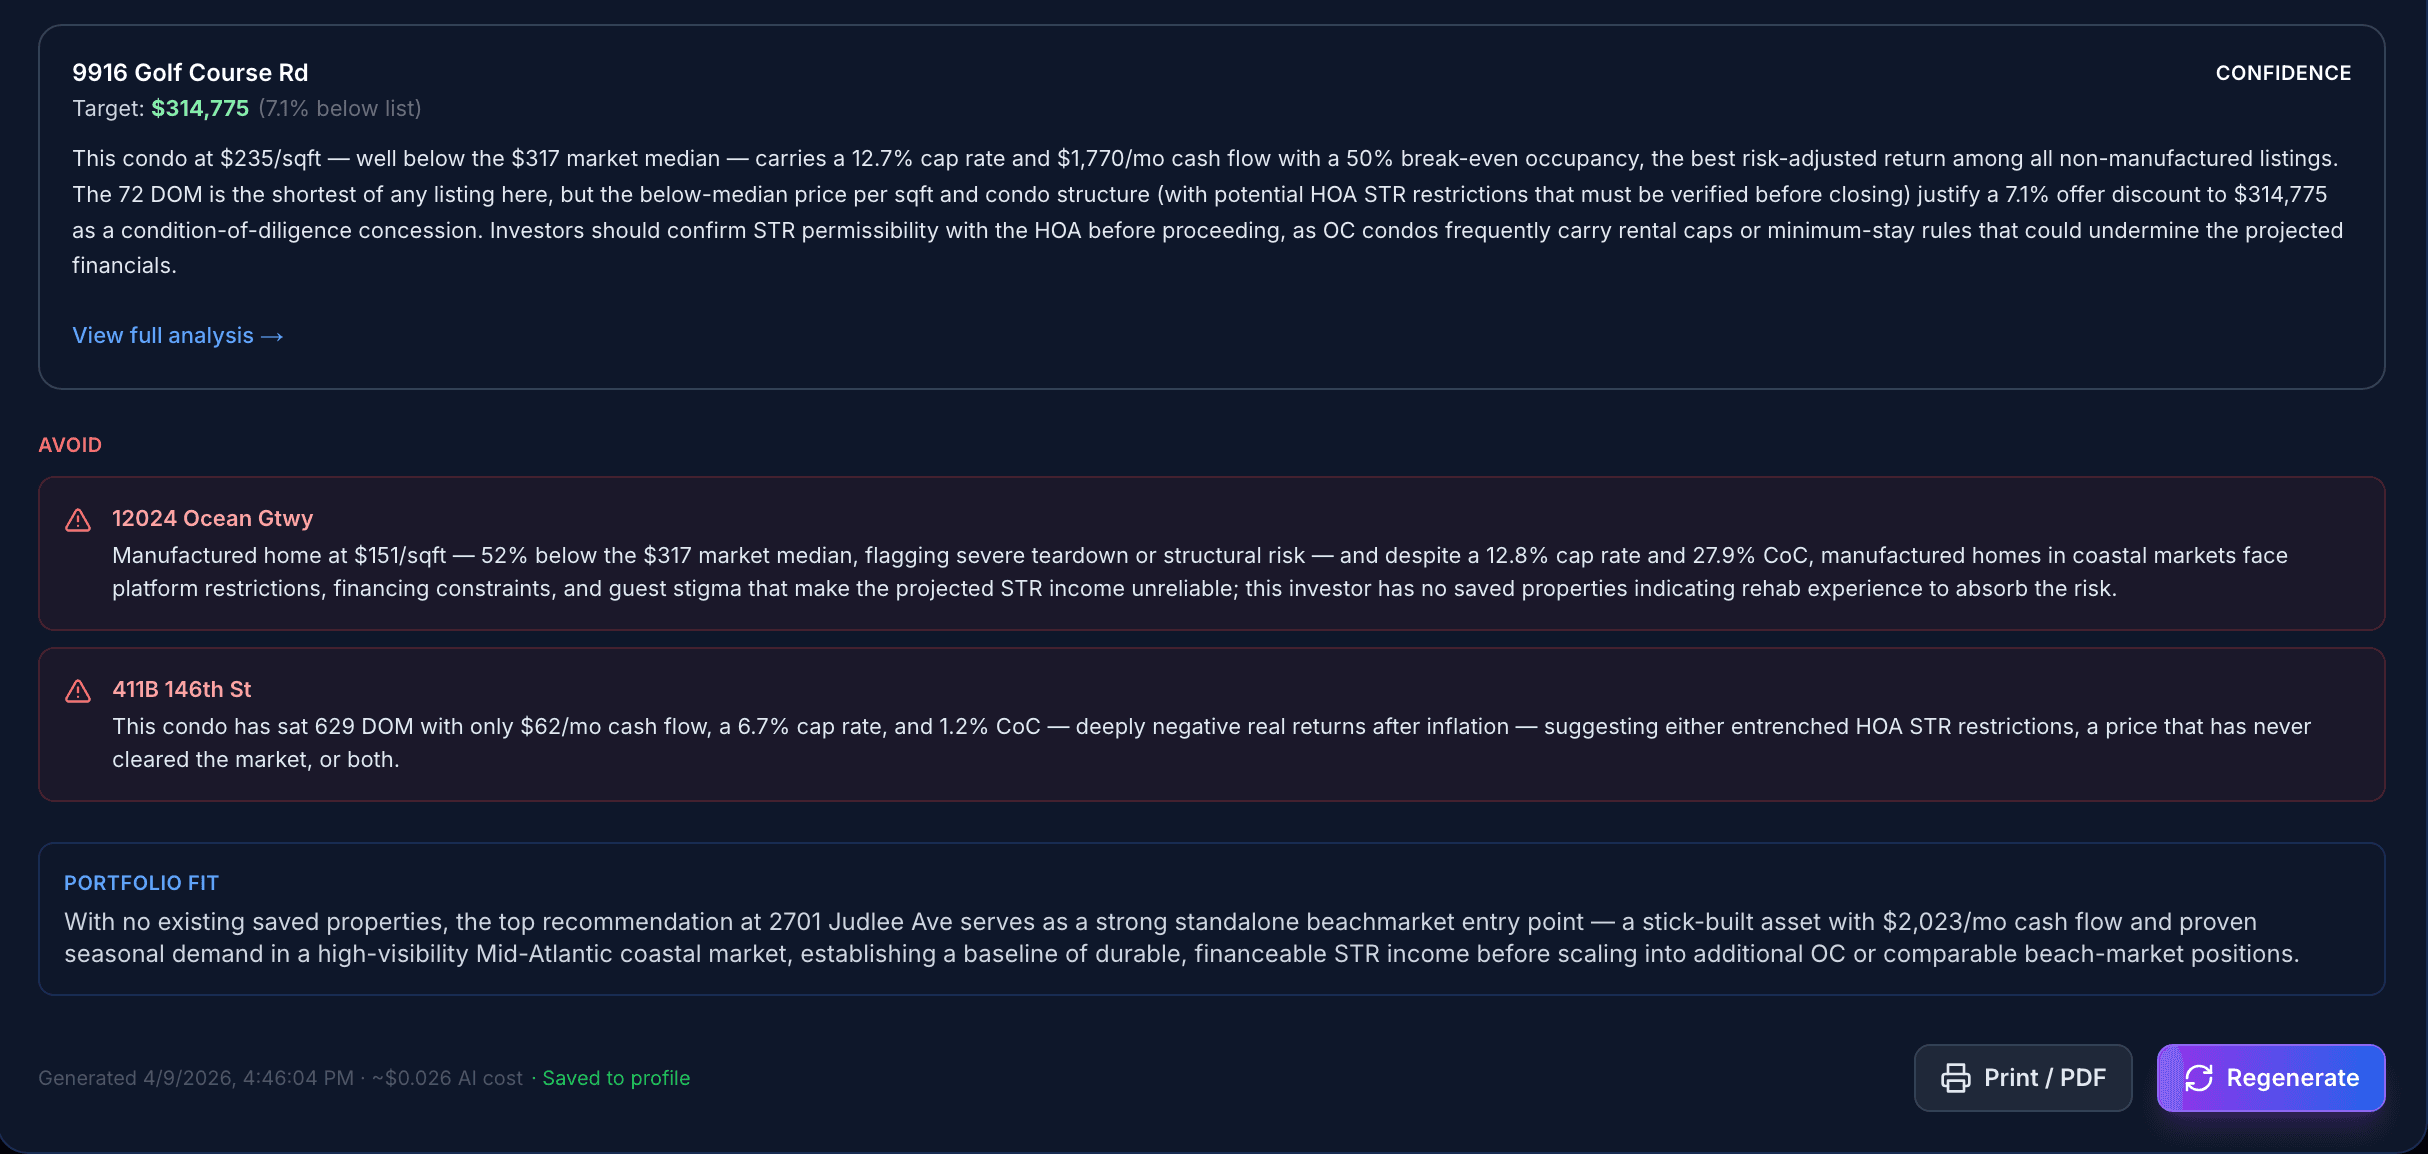2428x1154 pixels.
Task: Click the 7.1% below list note
Action: tap(340, 108)
